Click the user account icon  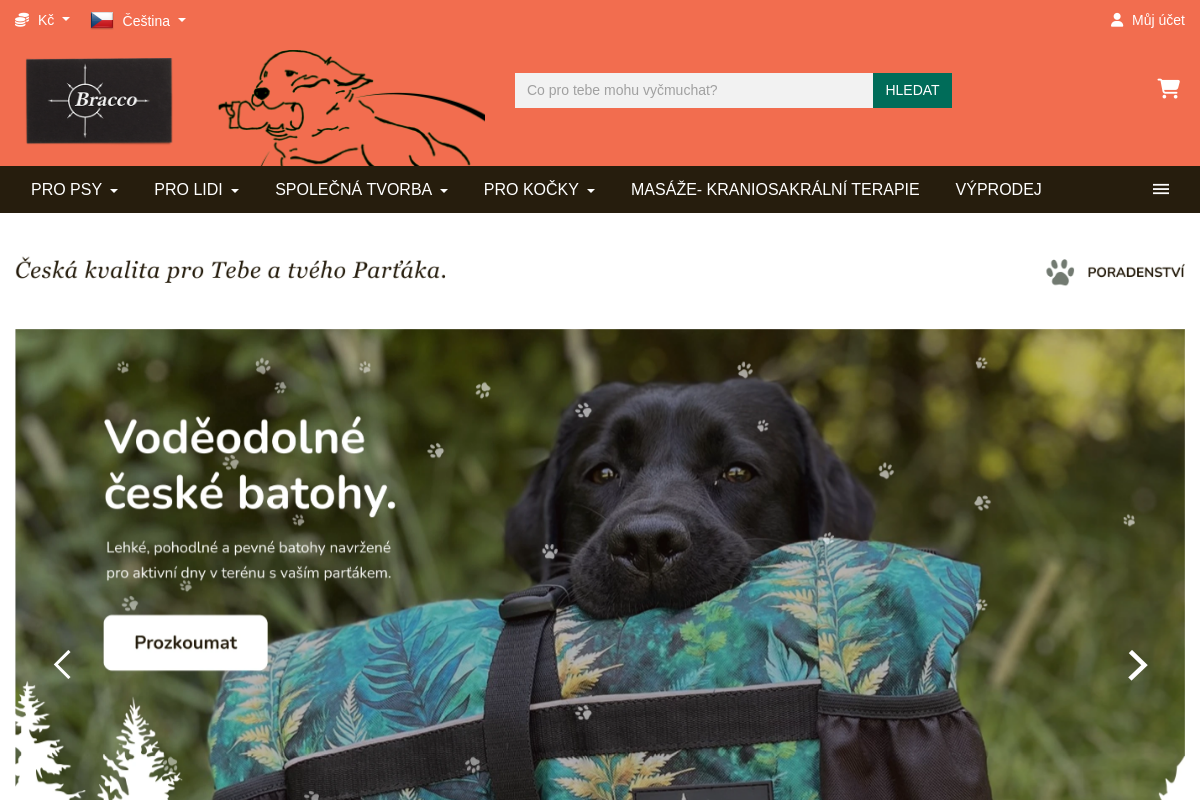(x=1117, y=20)
